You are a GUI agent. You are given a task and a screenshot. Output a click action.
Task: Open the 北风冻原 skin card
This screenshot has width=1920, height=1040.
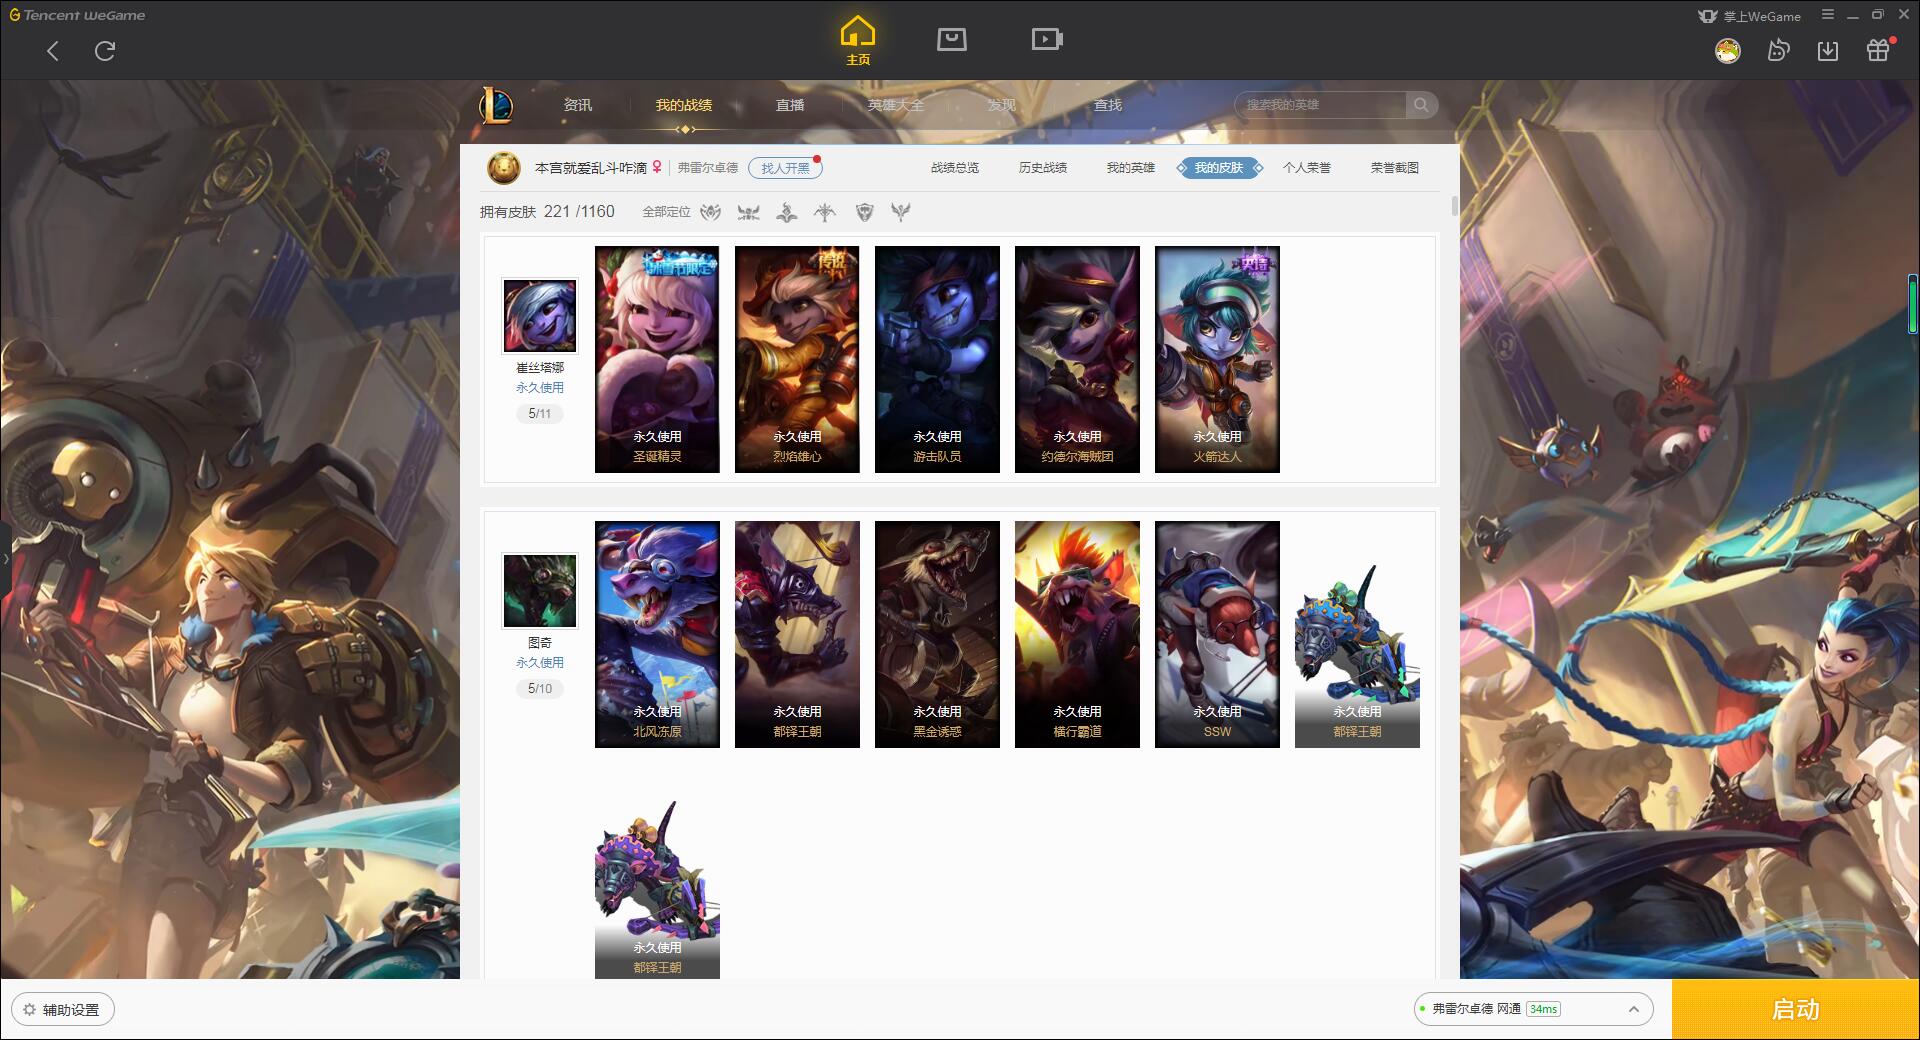point(657,634)
